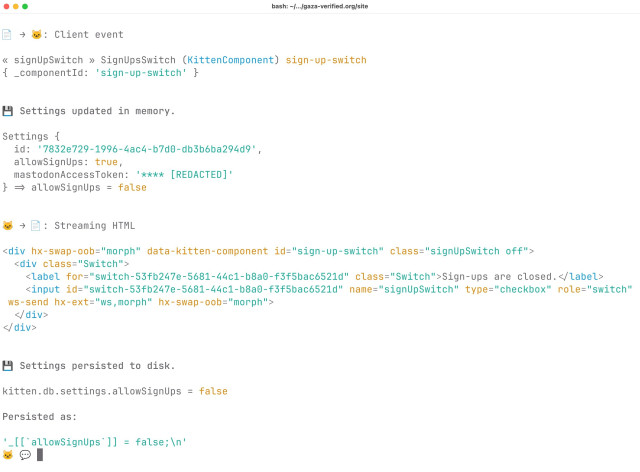Click the cat emoji at the prompt line
Image resolution: width=640 pixels, height=472 pixels.
click(x=7, y=455)
